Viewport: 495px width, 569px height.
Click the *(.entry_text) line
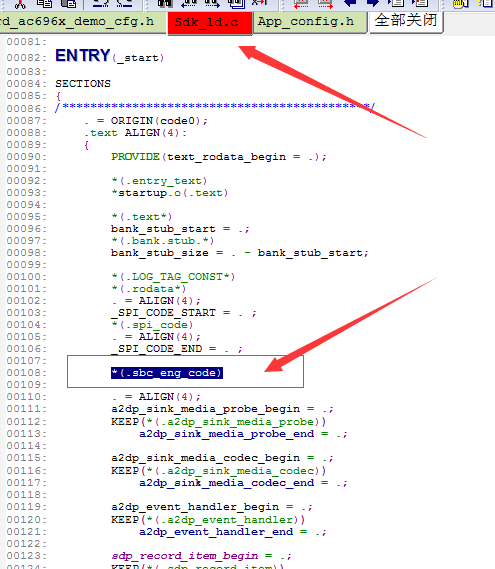(x=159, y=181)
